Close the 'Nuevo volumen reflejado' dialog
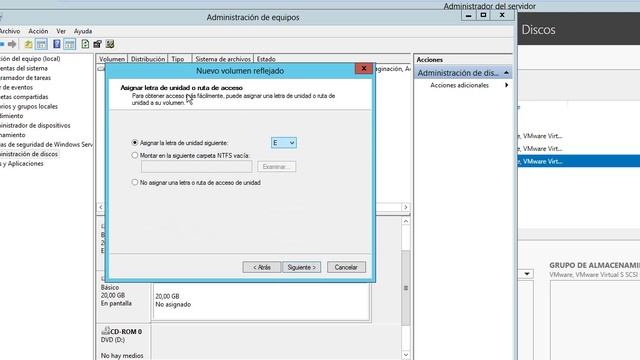 (364, 69)
